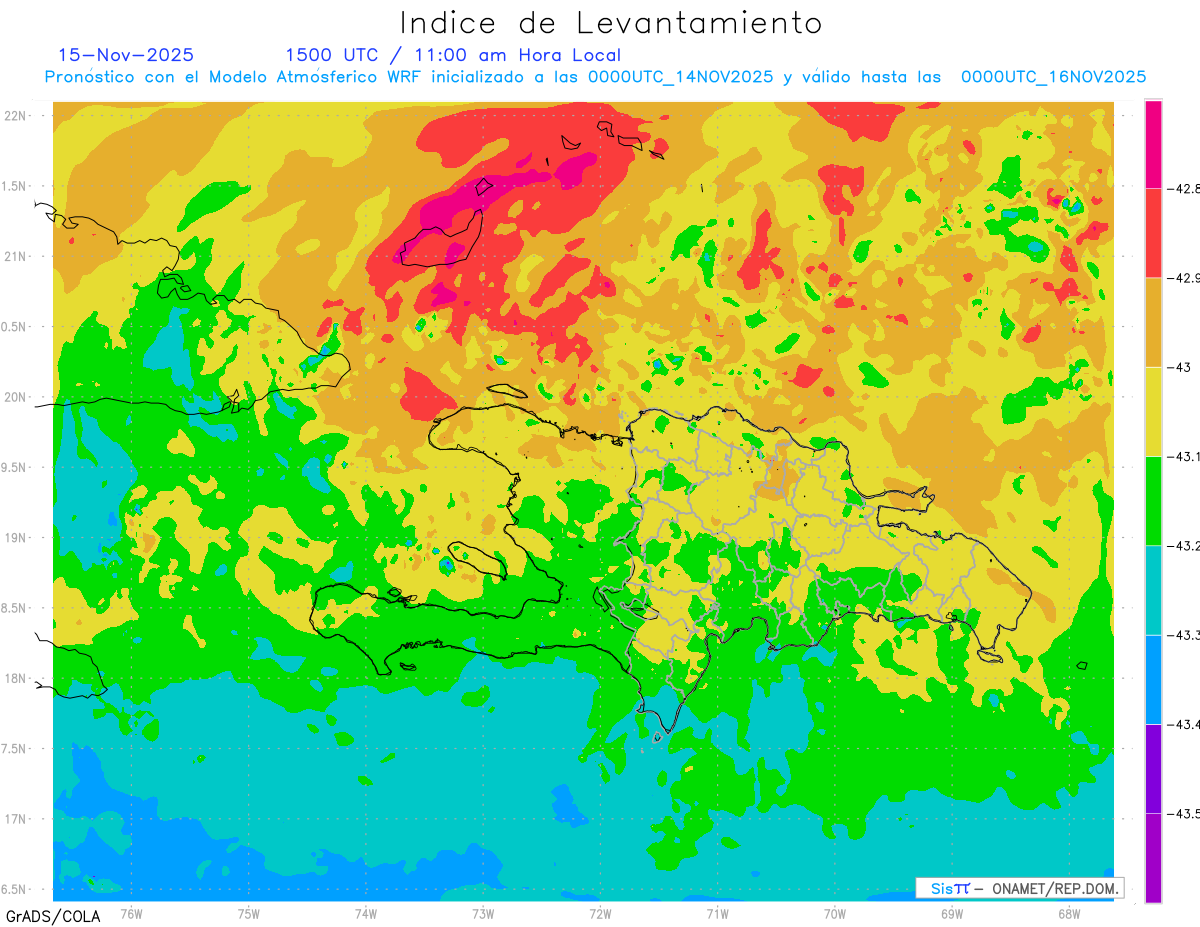Click the '74W' longitude label
The width and height of the screenshot is (1200, 927).
coord(366,913)
